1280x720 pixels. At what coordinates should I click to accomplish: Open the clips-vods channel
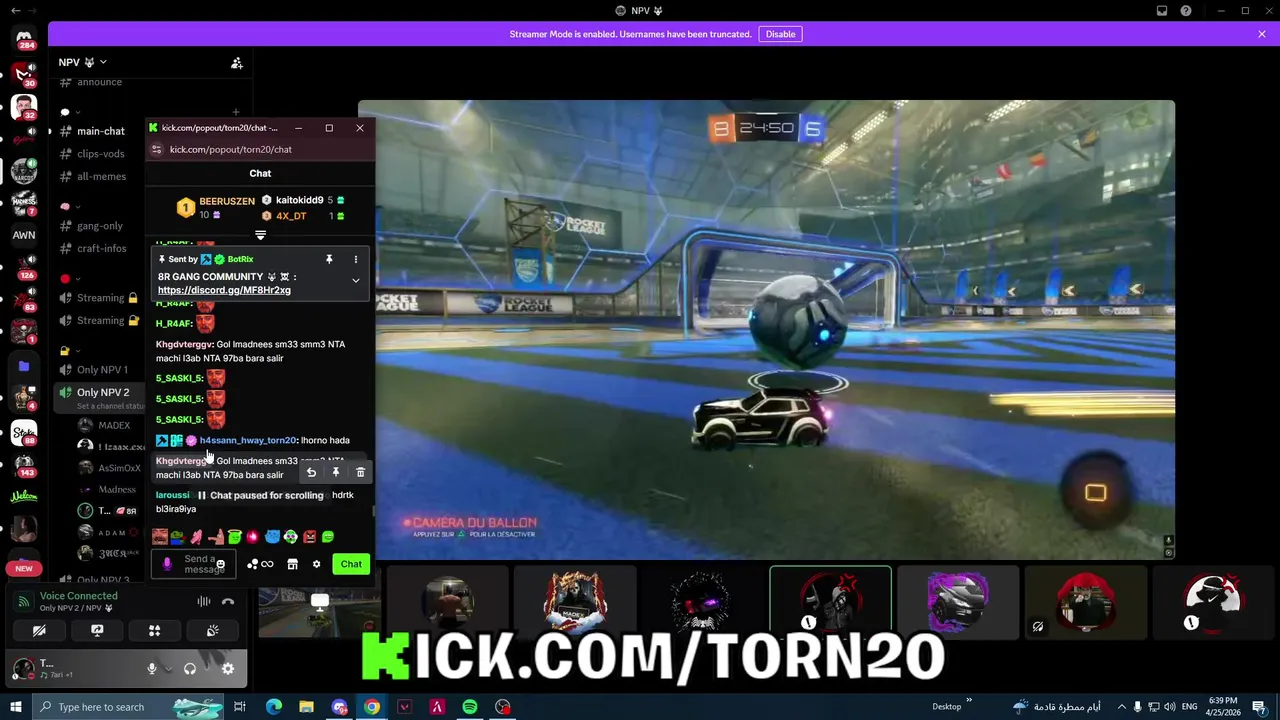point(100,154)
